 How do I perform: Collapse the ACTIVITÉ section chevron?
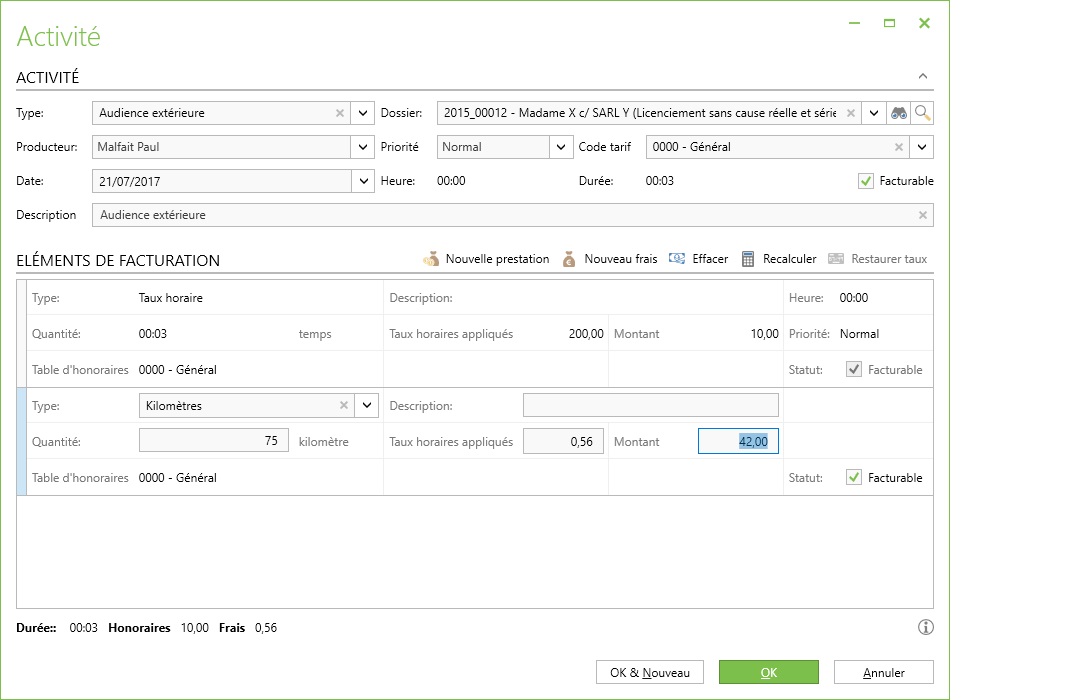tap(923, 76)
